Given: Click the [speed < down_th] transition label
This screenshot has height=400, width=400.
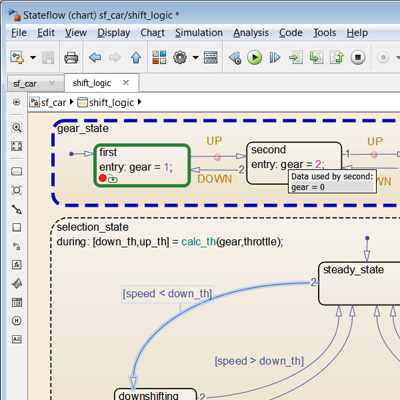Looking at the screenshot, I should coord(167,294).
